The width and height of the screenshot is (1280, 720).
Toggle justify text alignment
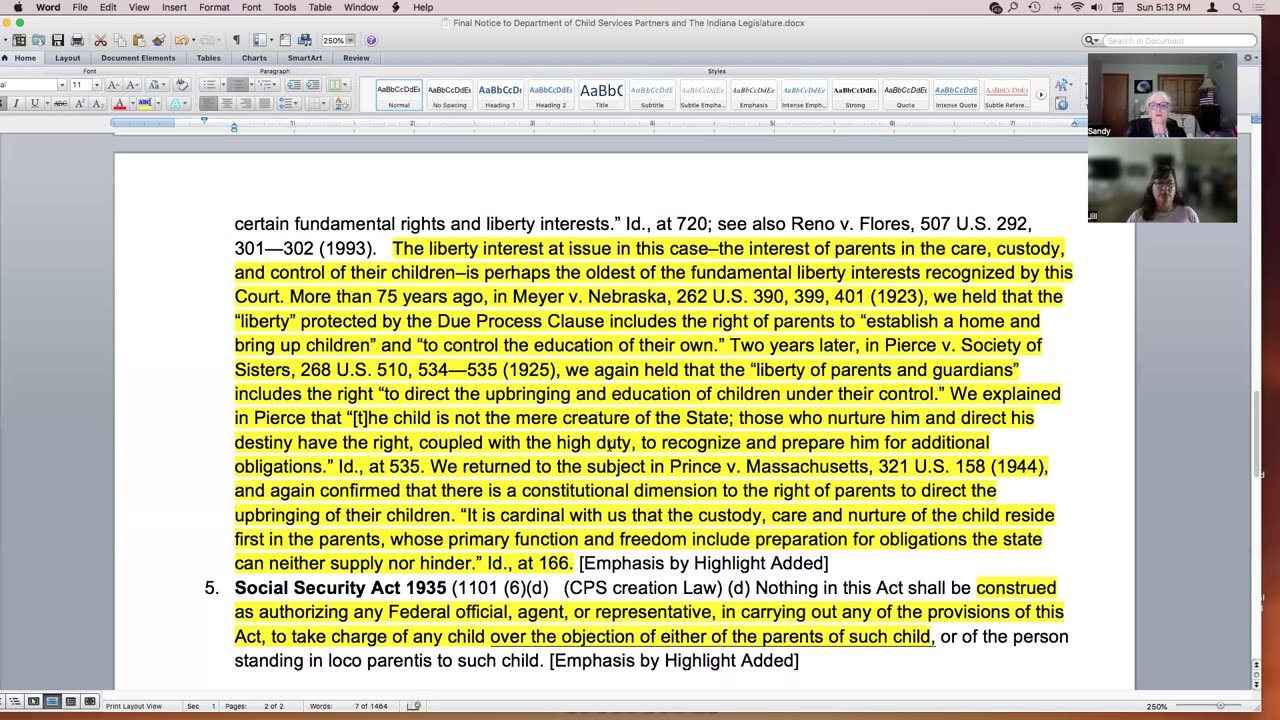pyautogui.click(x=264, y=103)
